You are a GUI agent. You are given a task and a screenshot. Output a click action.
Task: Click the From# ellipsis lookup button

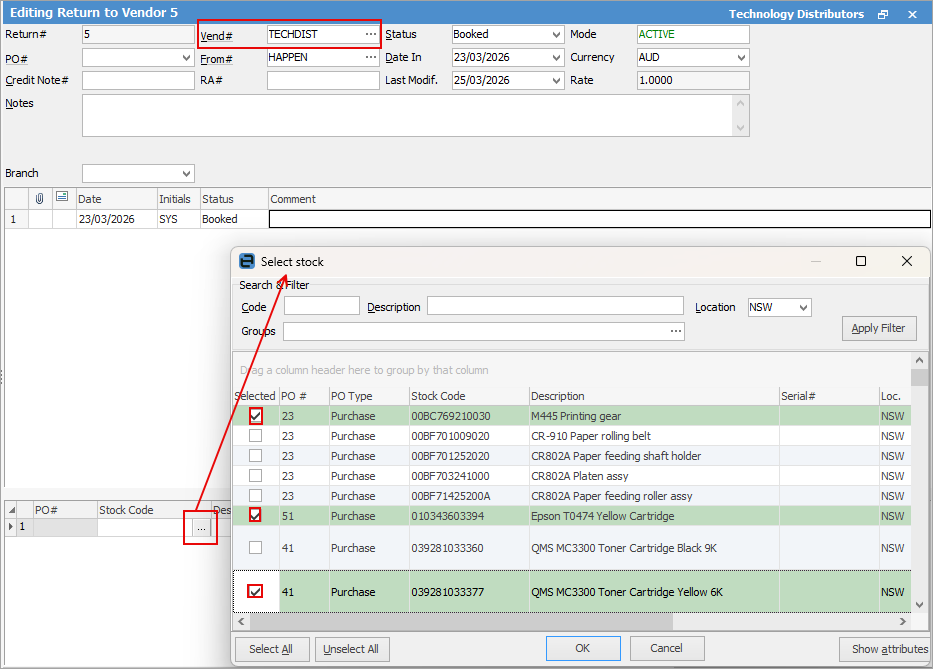(x=370, y=58)
